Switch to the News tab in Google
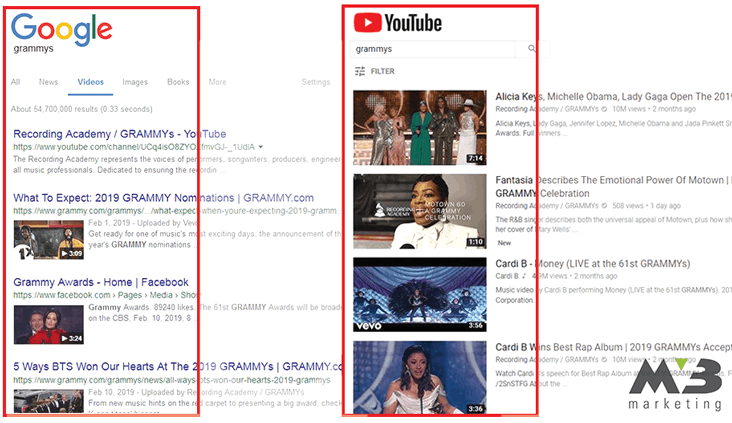Screen dimensions: 732x423 click(x=49, y=82)
